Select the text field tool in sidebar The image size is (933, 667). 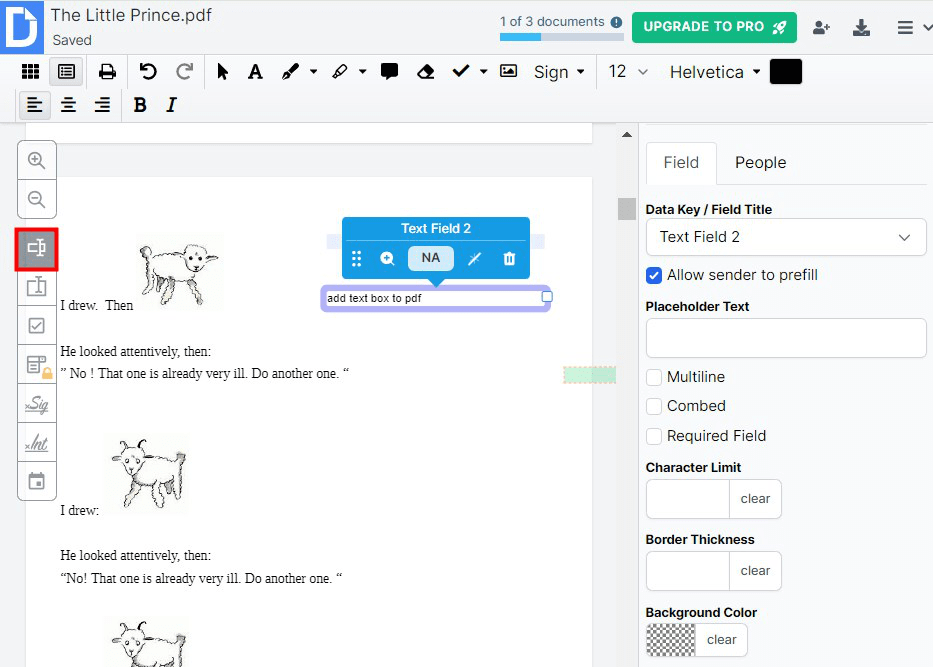[x=37, y=248]
